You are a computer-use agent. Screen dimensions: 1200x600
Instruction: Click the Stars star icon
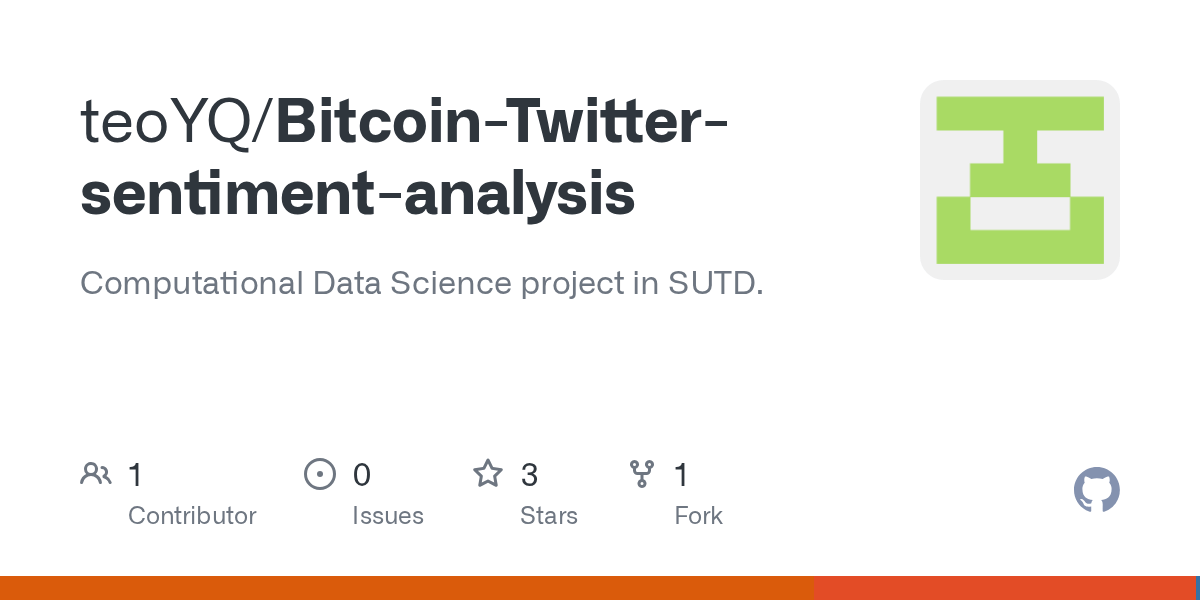[487, 474]
